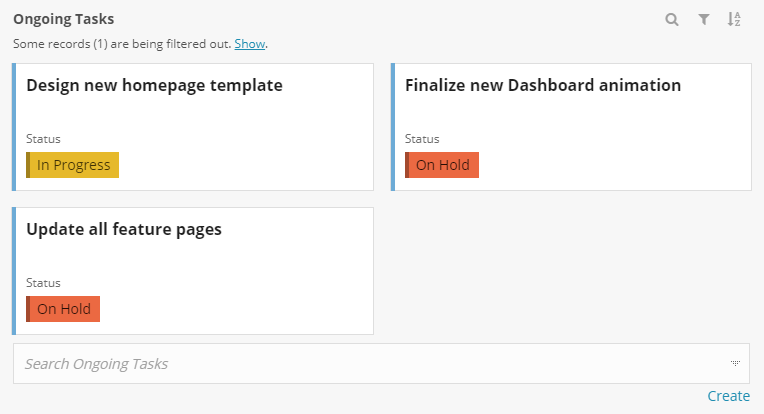764x414 pixels.
Task: Click the search magnifier icon in the header
Action: [x=672, y=19]
